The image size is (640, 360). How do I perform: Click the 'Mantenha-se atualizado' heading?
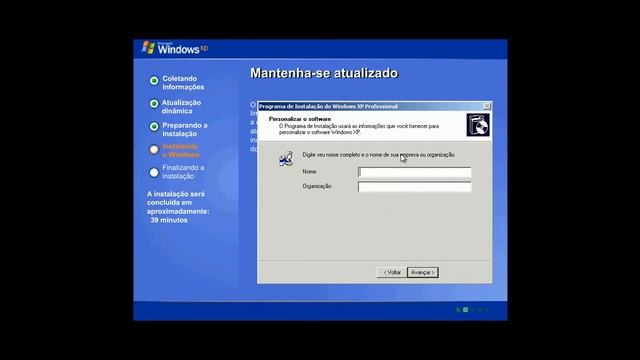[x=324, y=73]
